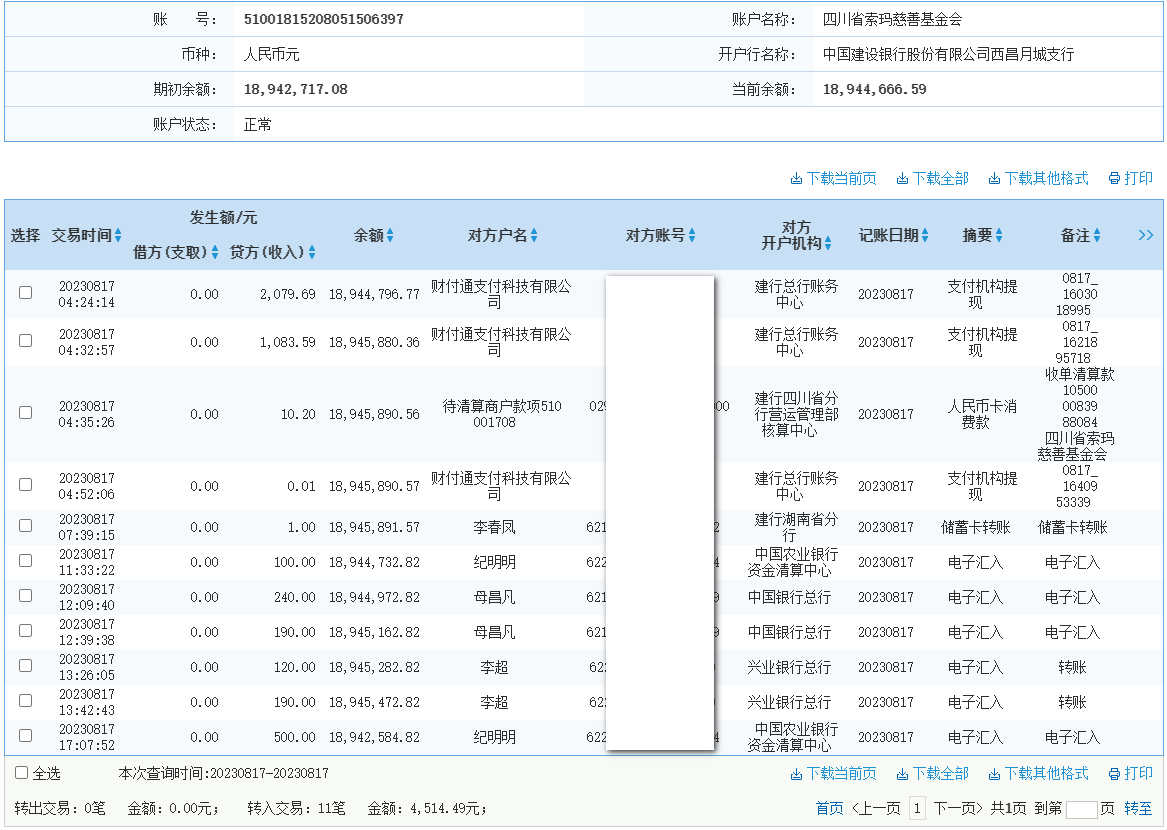Click income amount 500.00

pyautogui.click(x=295, y=738)
